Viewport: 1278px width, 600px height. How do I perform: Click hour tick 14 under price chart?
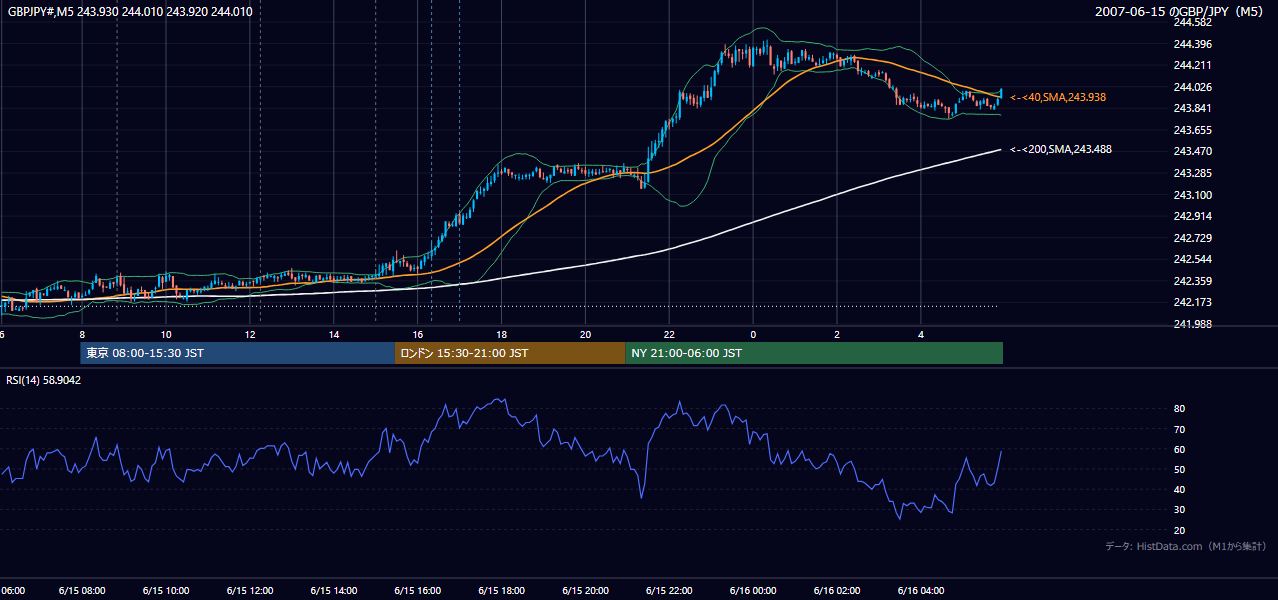[334, 334]
